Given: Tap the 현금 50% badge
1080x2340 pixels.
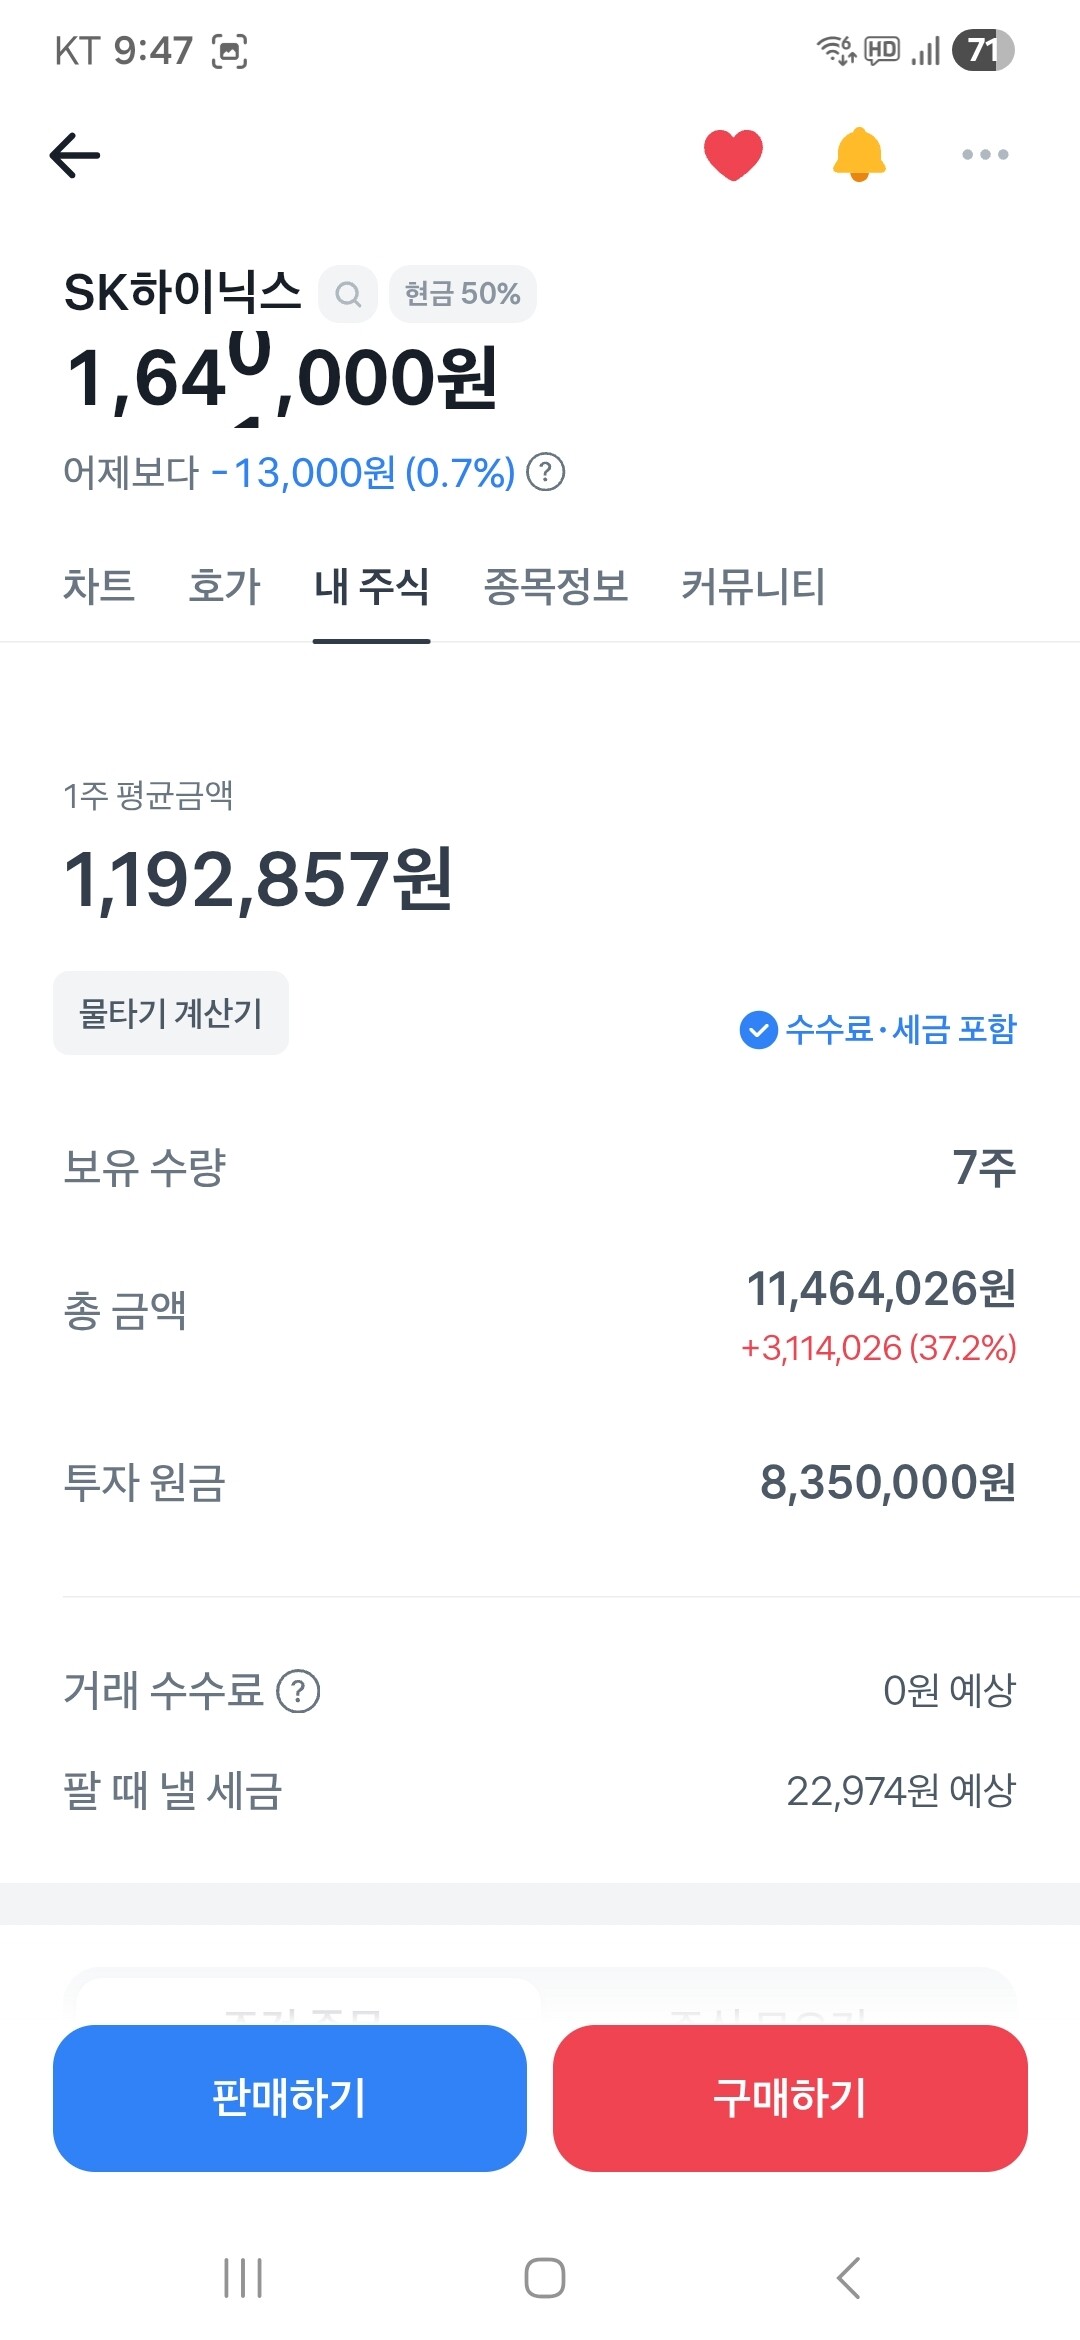Looking at the screenshot, I should (463, 294).
